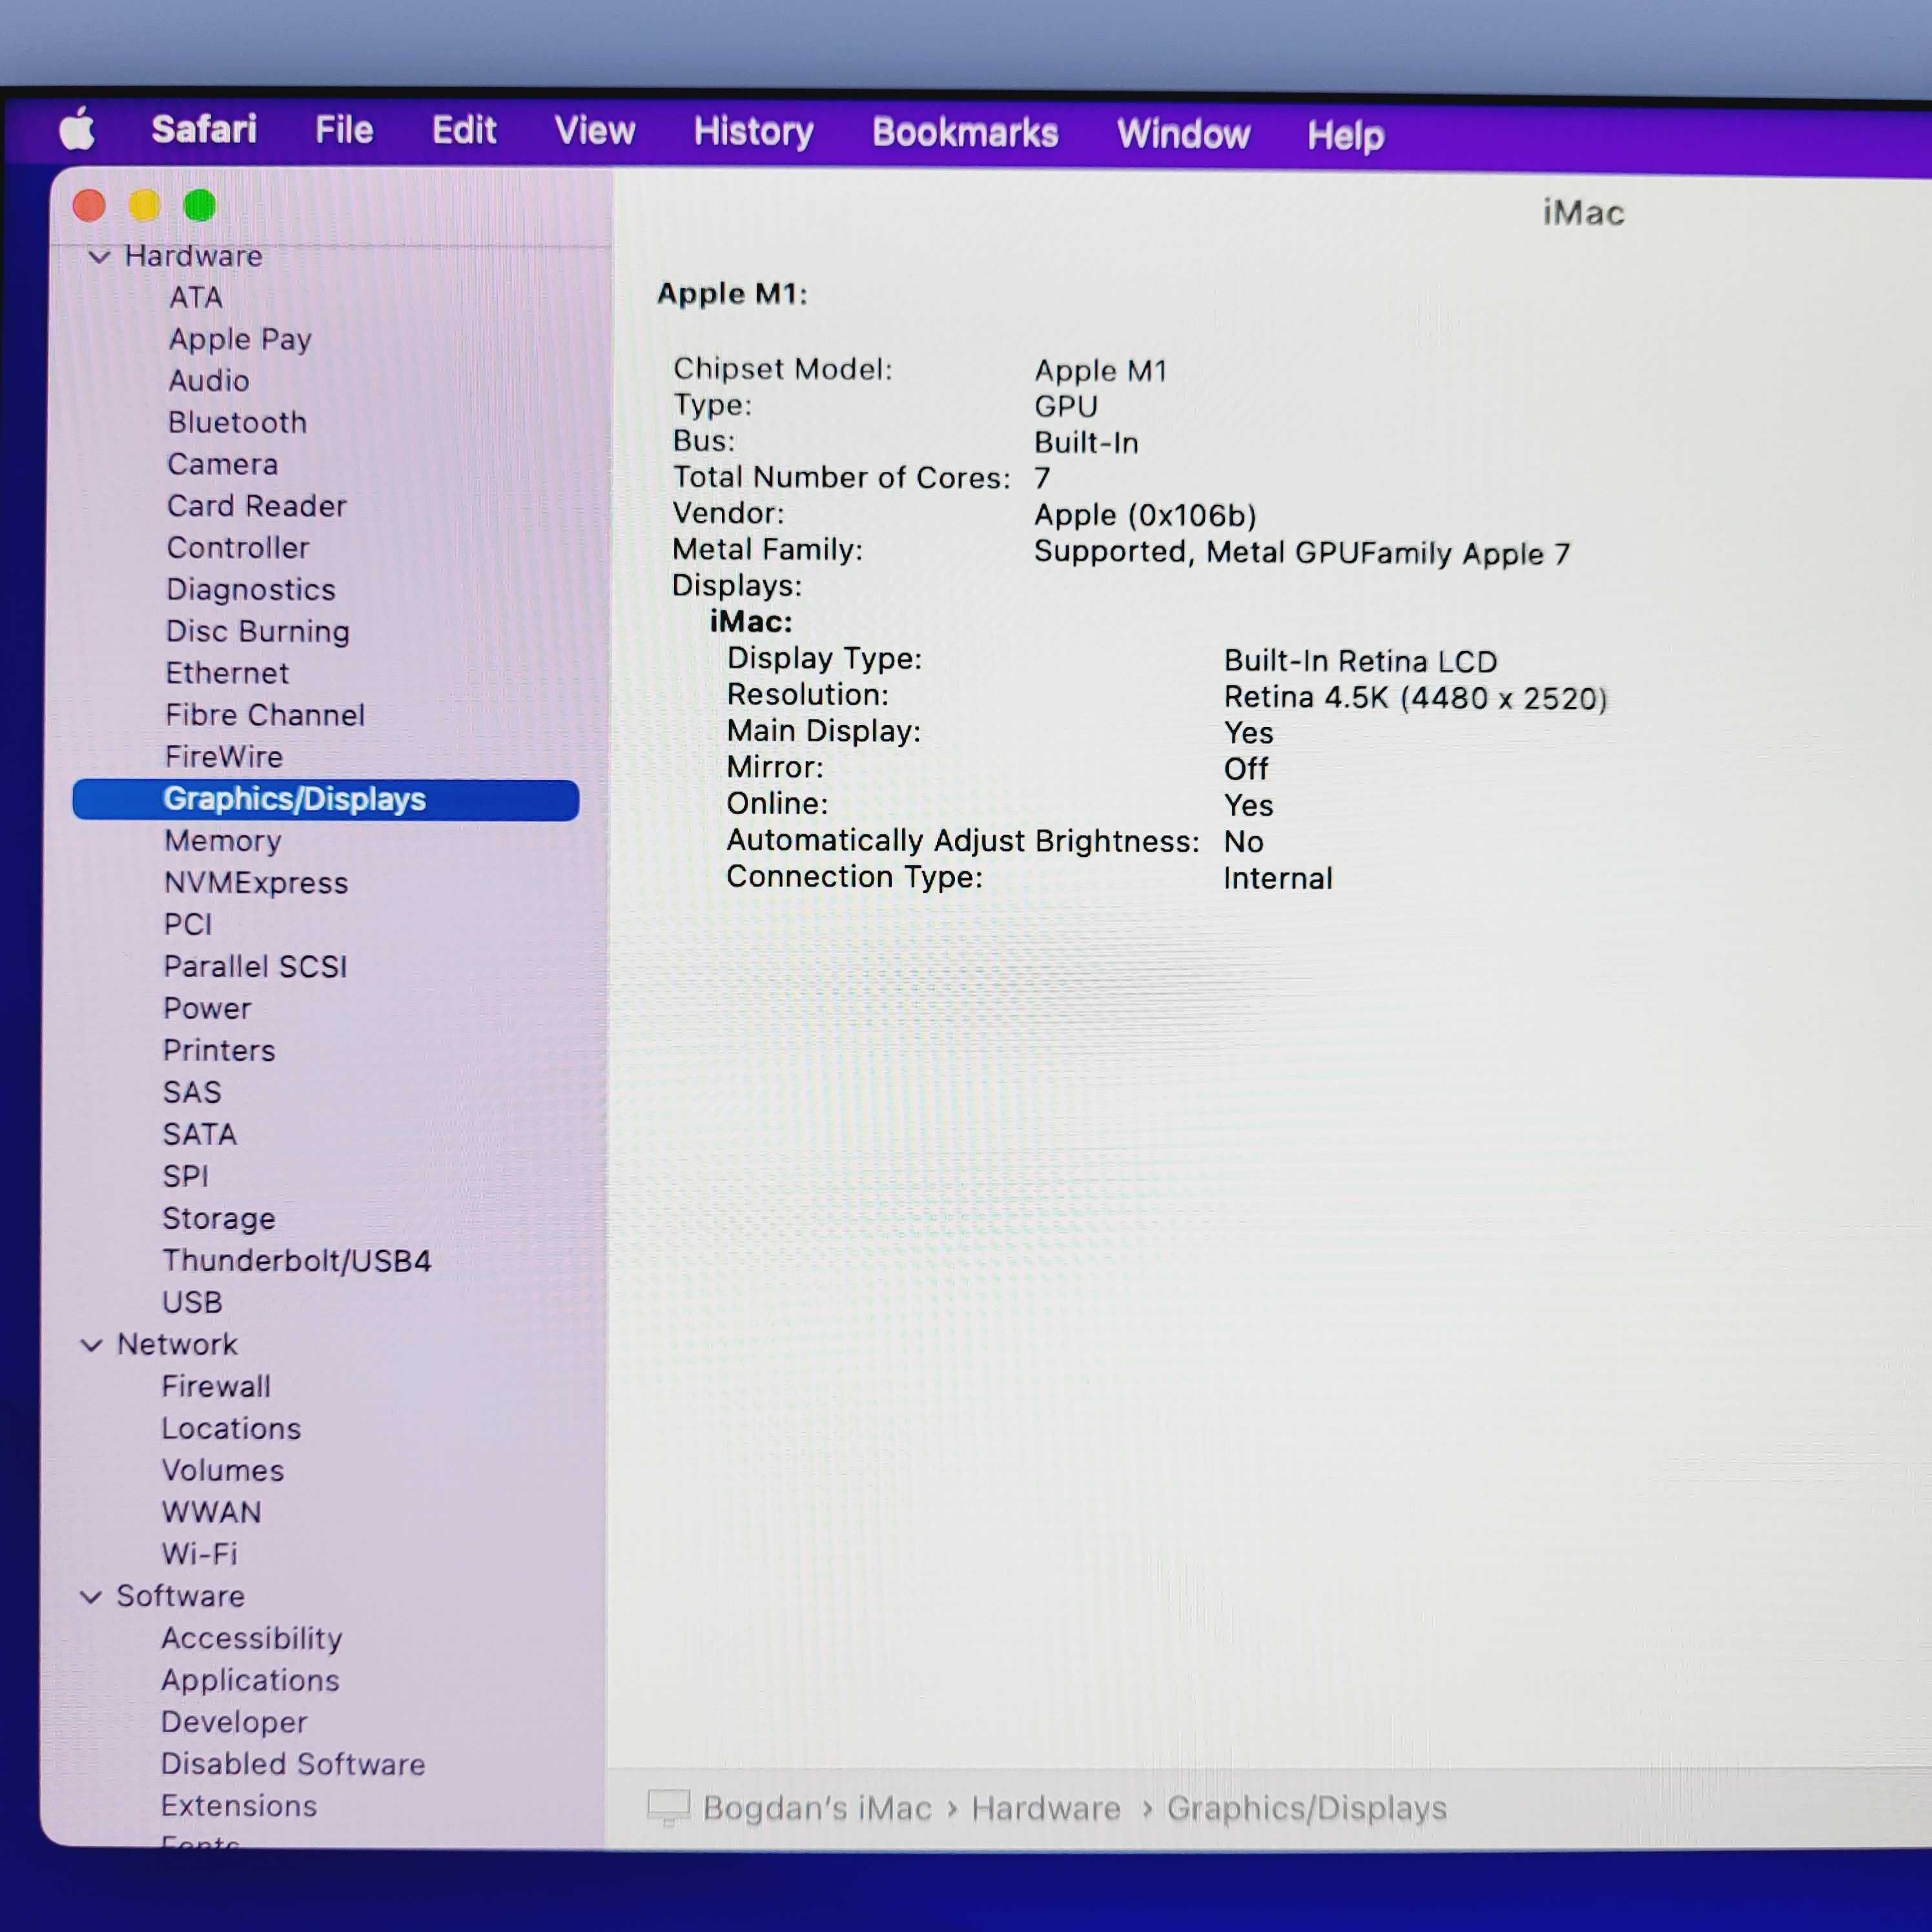Select Storage in the sidebar

point(219,1219)
